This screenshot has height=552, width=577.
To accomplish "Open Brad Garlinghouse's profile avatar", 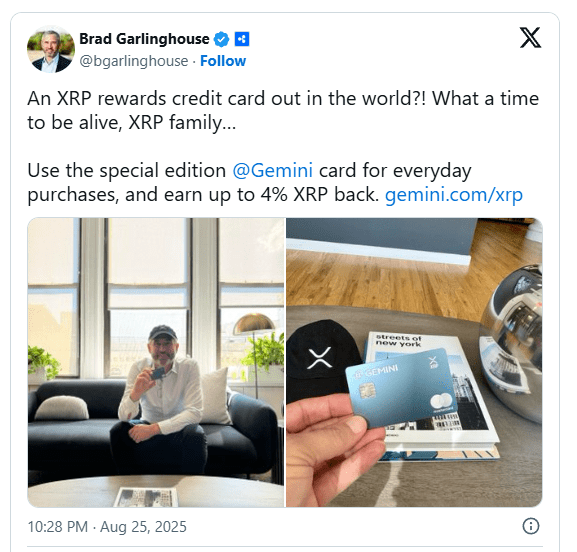I will [50, 49].
